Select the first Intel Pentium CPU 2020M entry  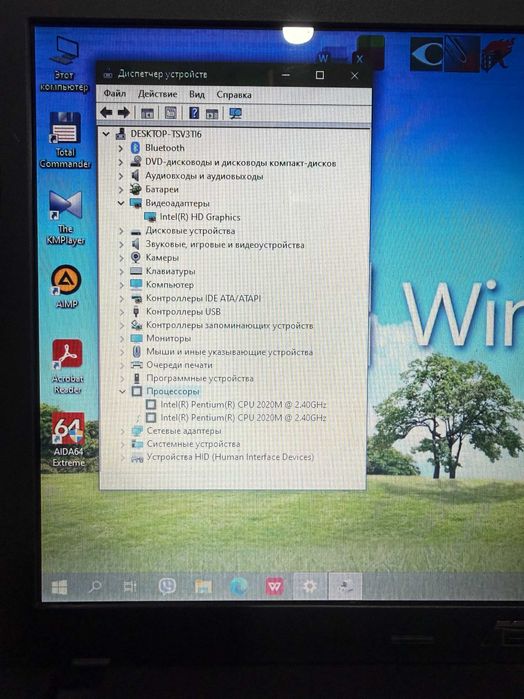(x=243, y=404)
